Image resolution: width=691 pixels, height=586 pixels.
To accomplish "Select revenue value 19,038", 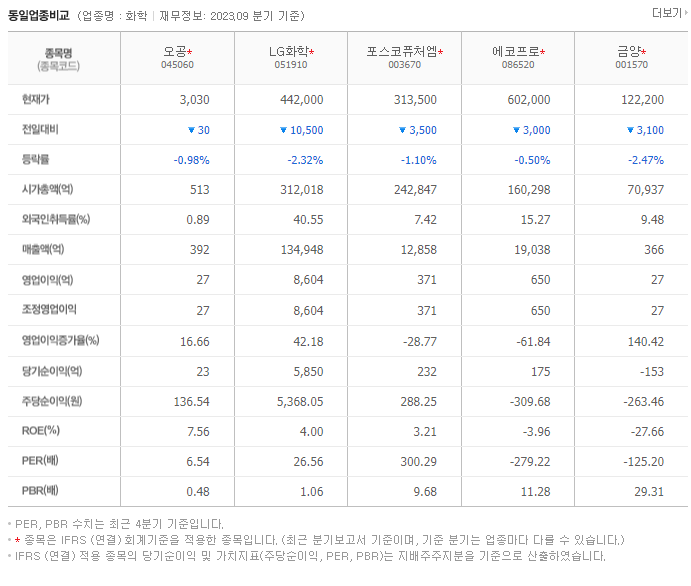I will (x=532, y=249).
